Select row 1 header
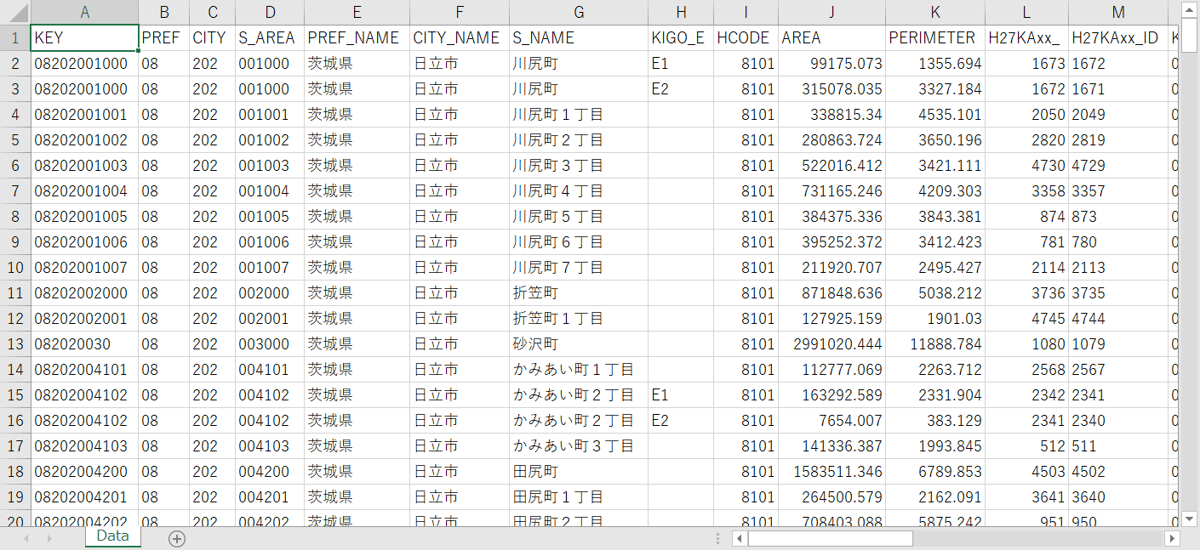This screenshot has height=550, width=1200. [x=15, y=38]
